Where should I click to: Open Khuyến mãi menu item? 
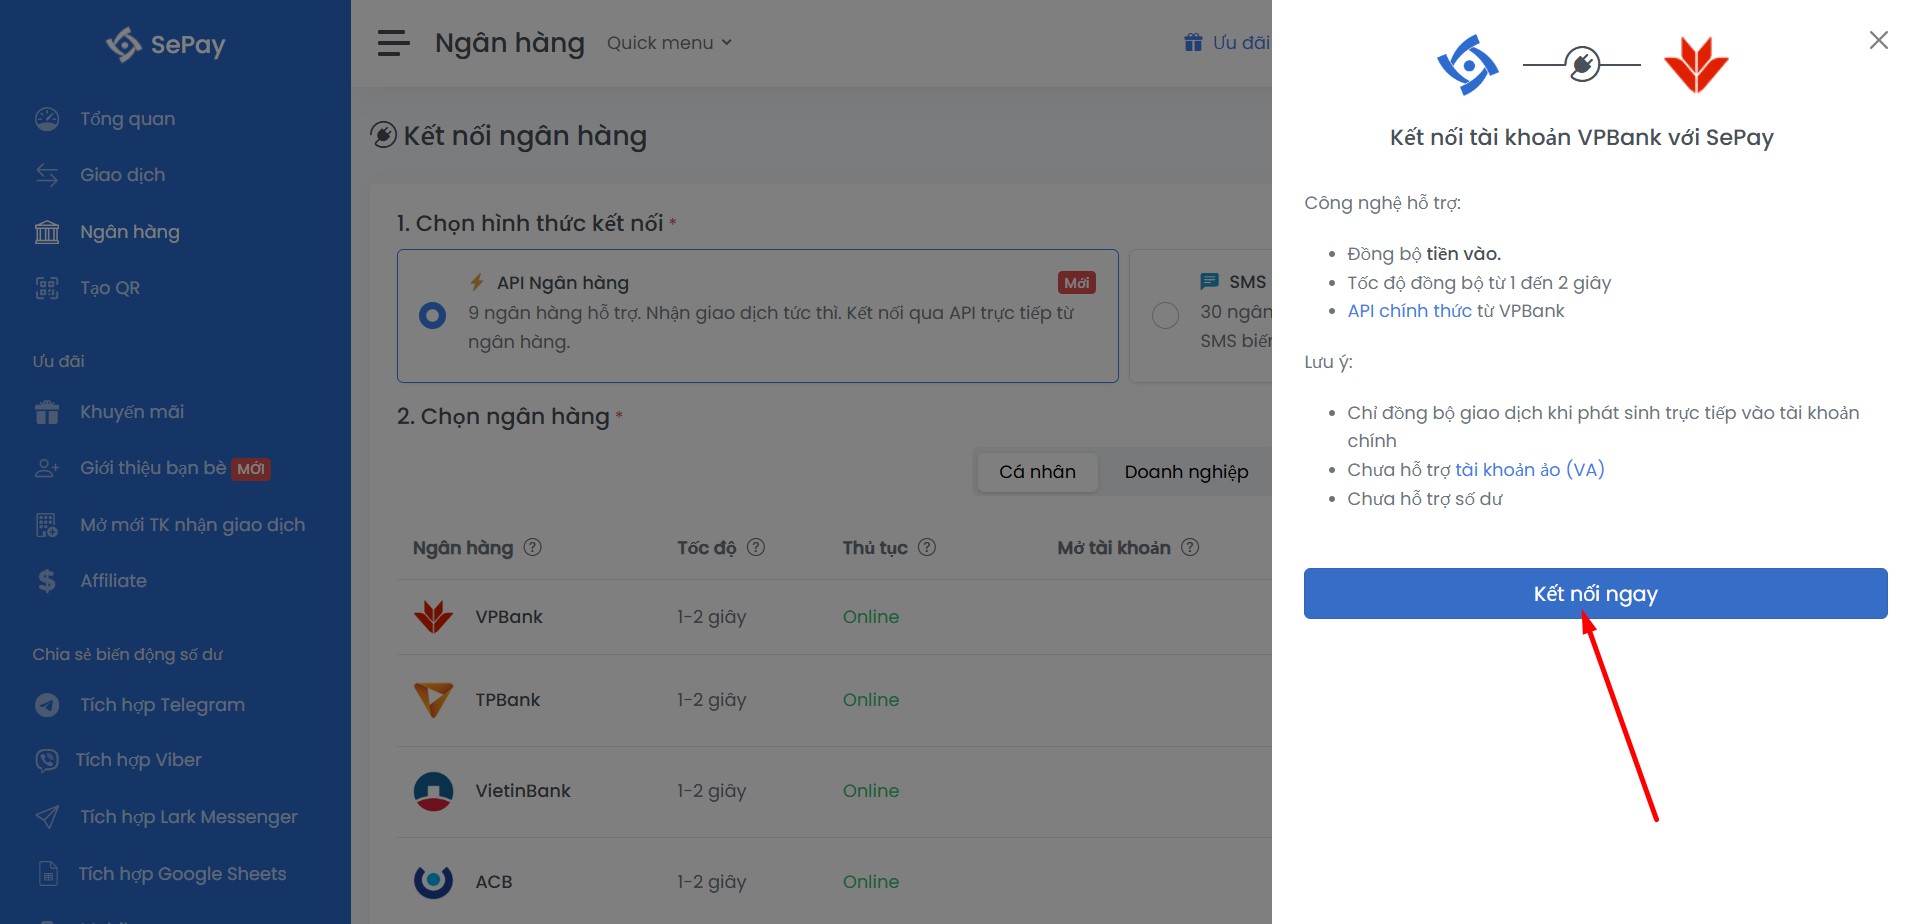pos(132,412)
